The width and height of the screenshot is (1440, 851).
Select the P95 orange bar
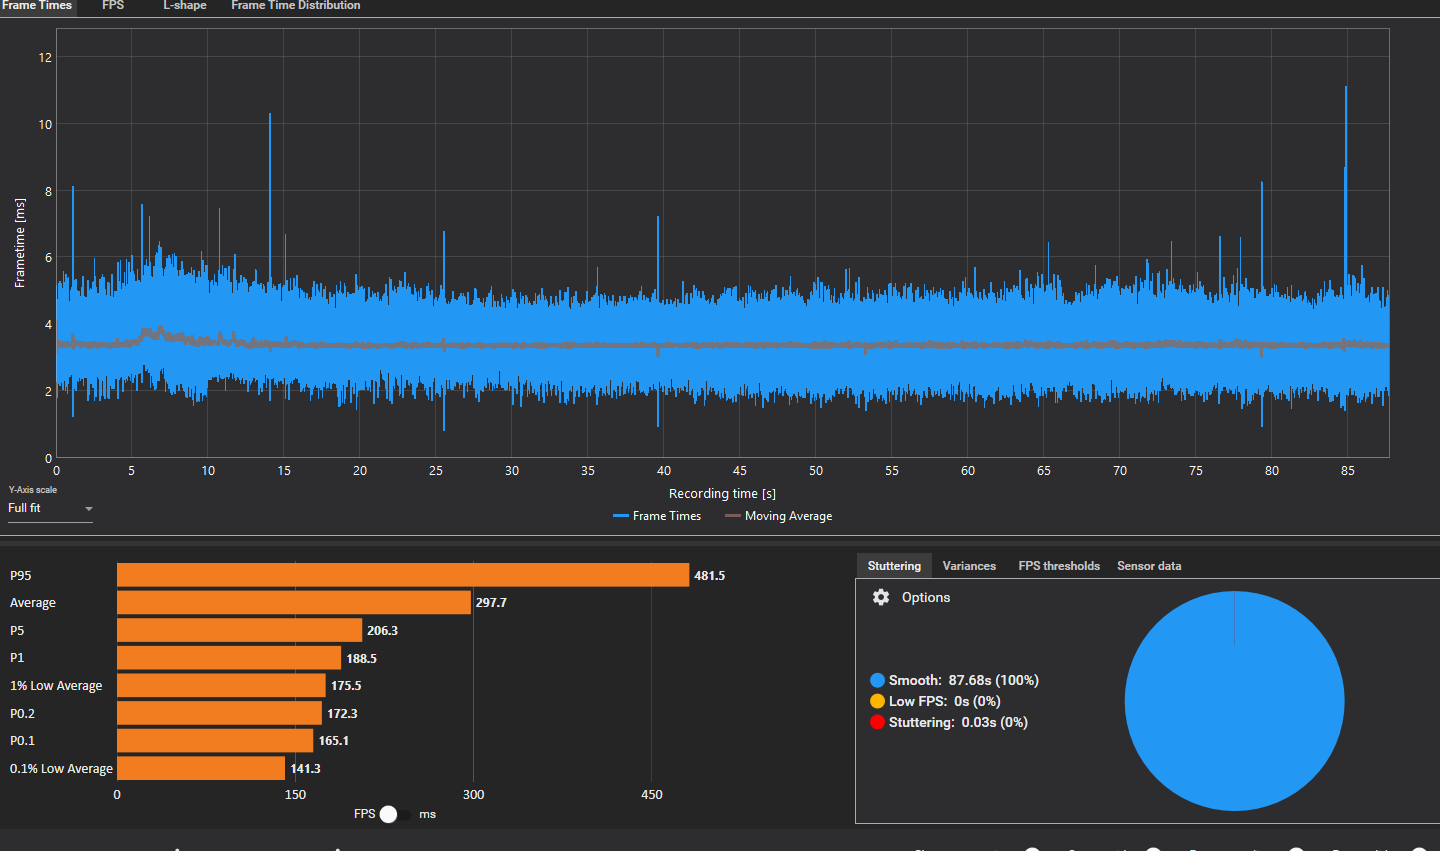[403, 575]
